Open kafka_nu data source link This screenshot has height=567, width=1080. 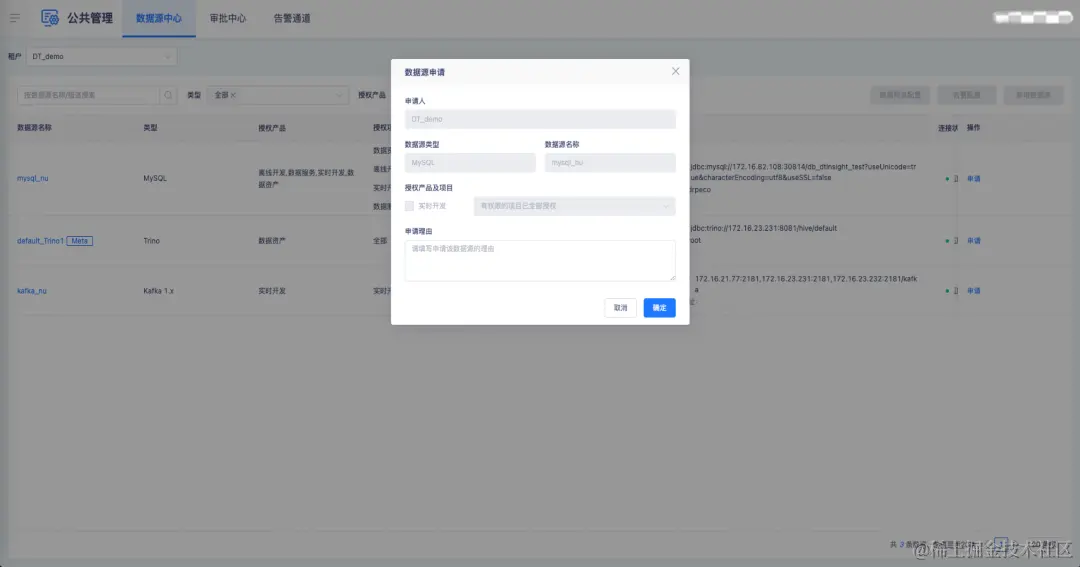(x=32, y=291)
